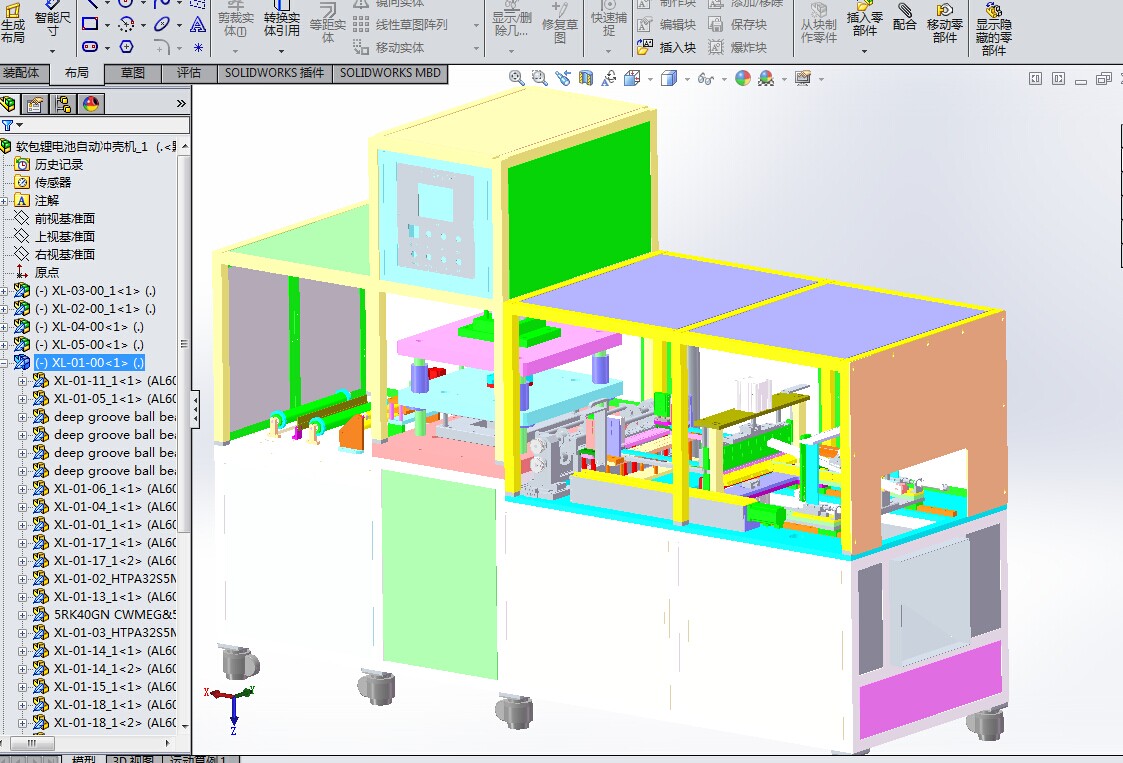Switch to the SOLIDWORKS MBD tab
This screenshot has height=763, width=1123.
[390, 73]
